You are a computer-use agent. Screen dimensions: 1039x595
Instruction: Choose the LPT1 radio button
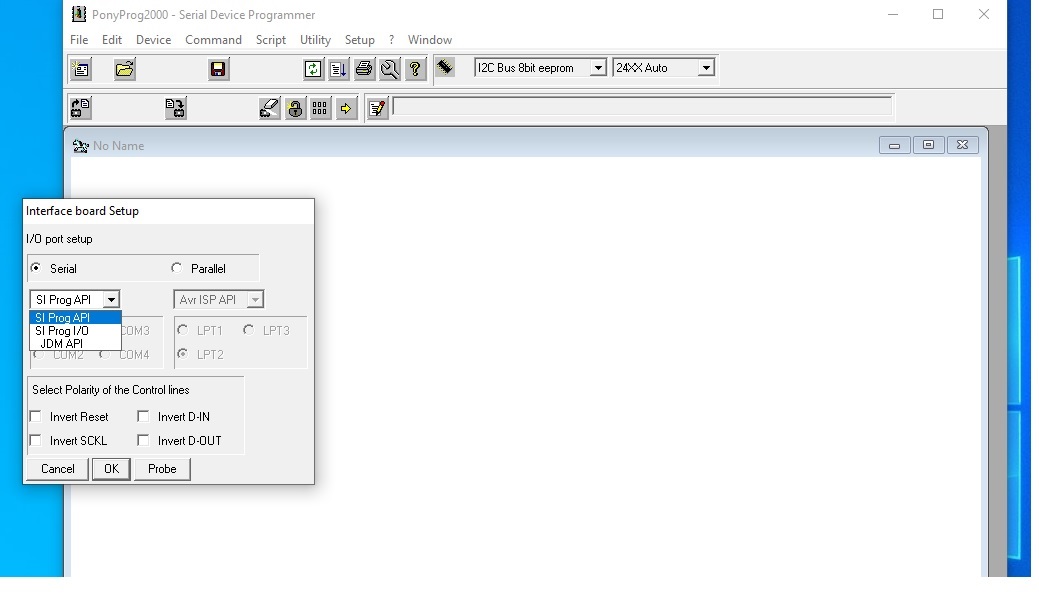point(183,329)
